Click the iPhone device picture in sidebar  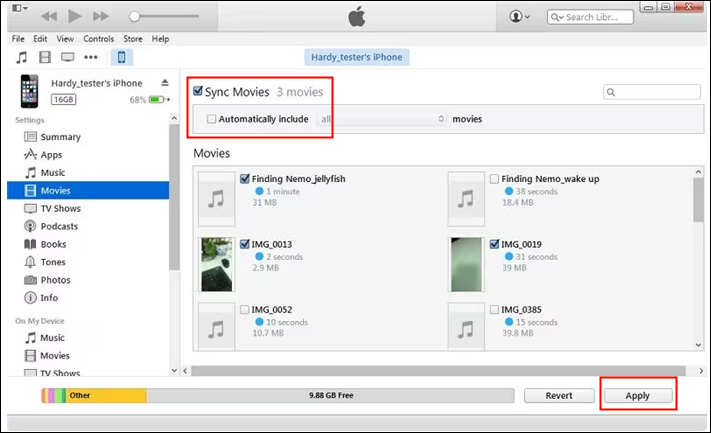[x=29, y=91]
